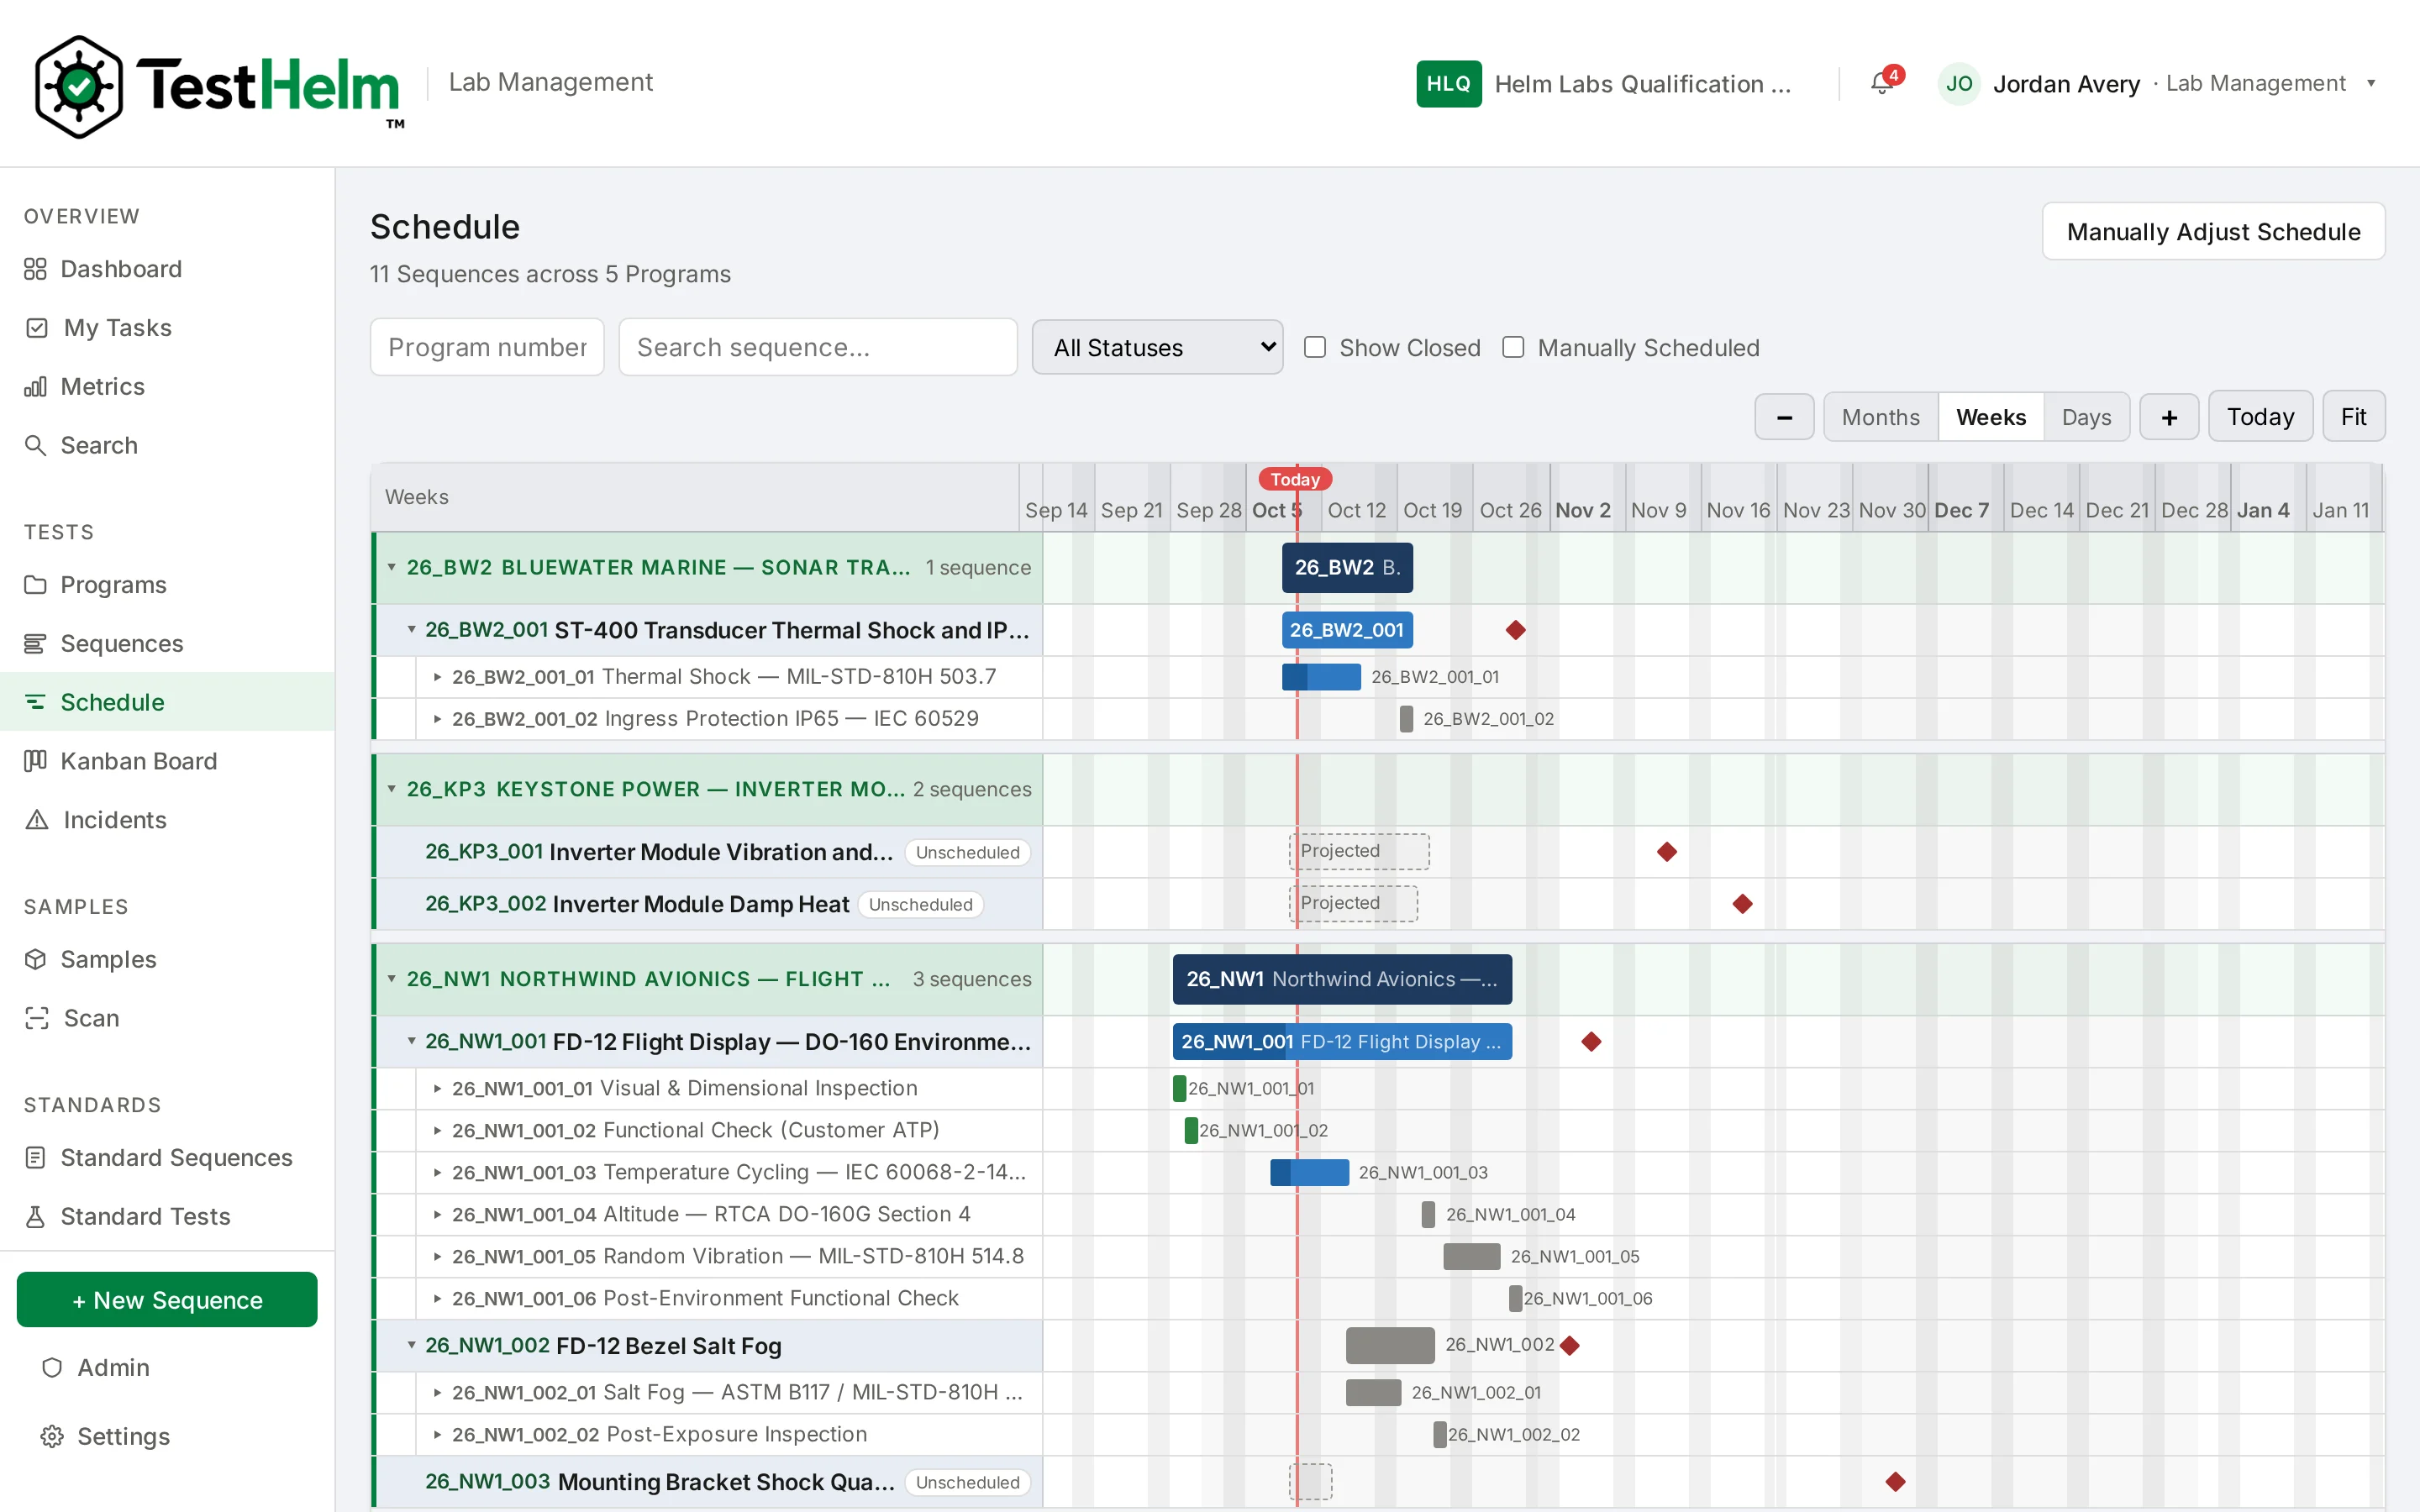Enable the Show Closed checkbox
This screenshot has height=1512, width=2420.
point(1315,347)
